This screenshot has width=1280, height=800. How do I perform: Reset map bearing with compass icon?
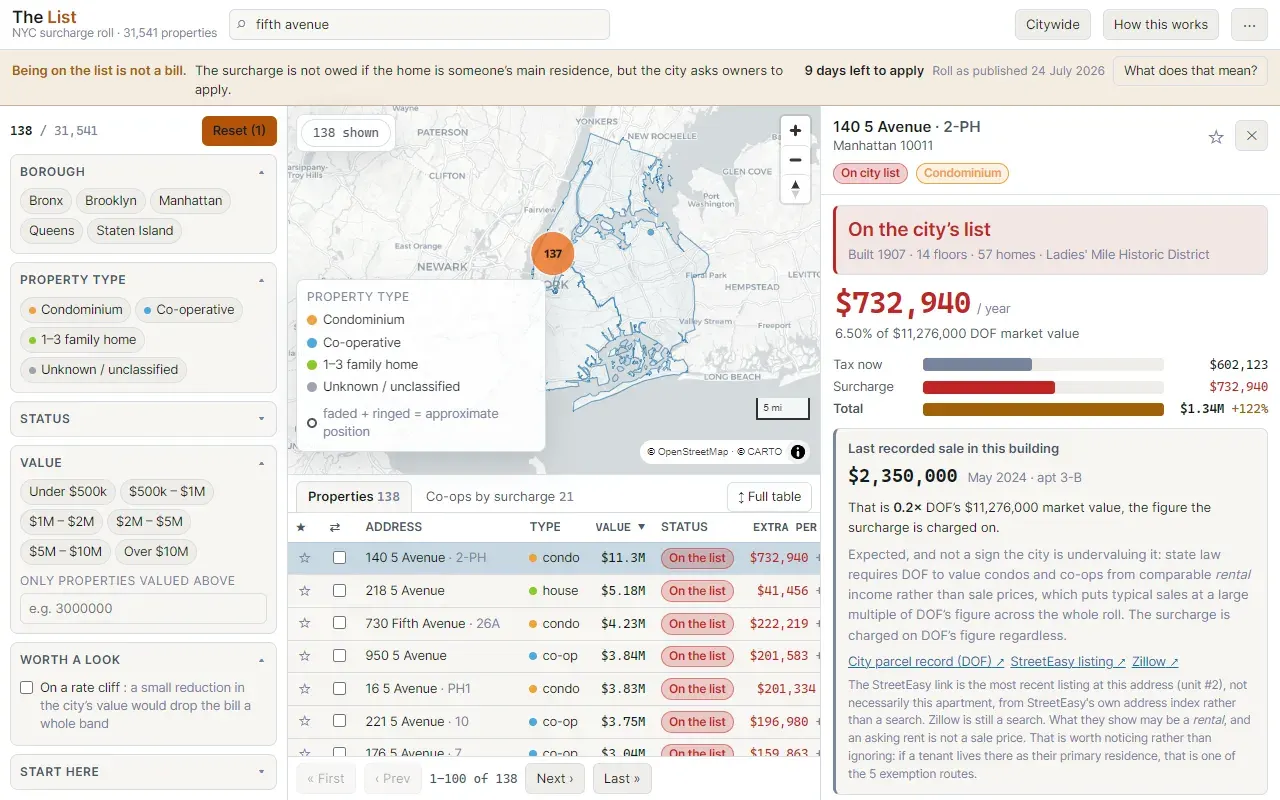point(795,189)
